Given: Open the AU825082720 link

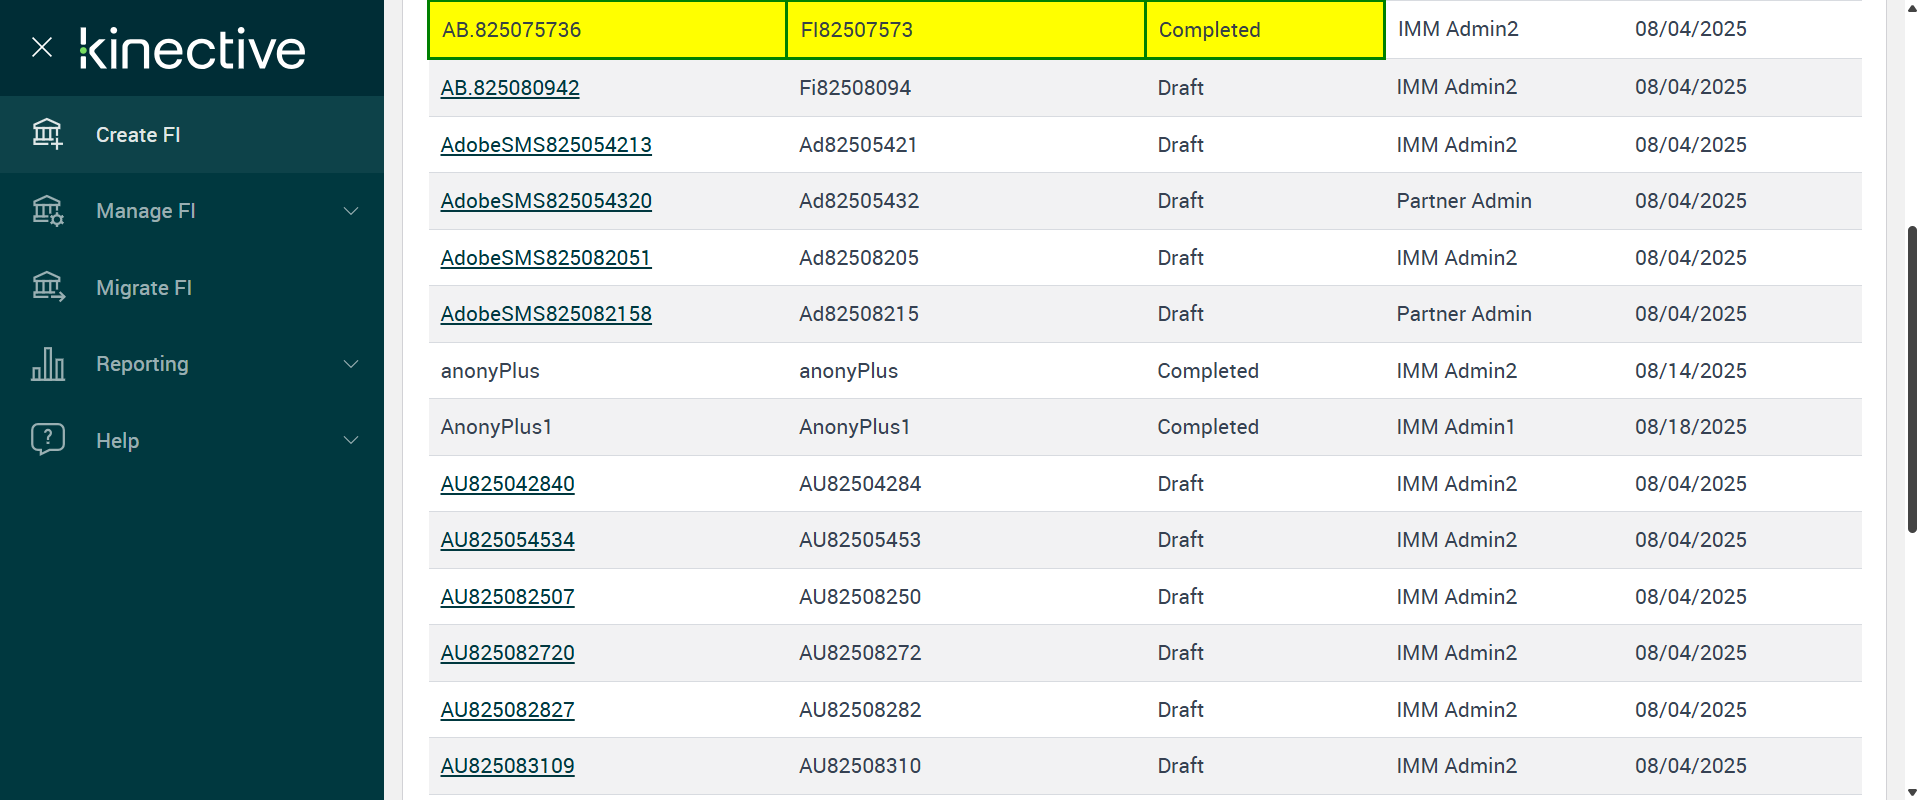Looking at the screenshot, I should (508, 653).
